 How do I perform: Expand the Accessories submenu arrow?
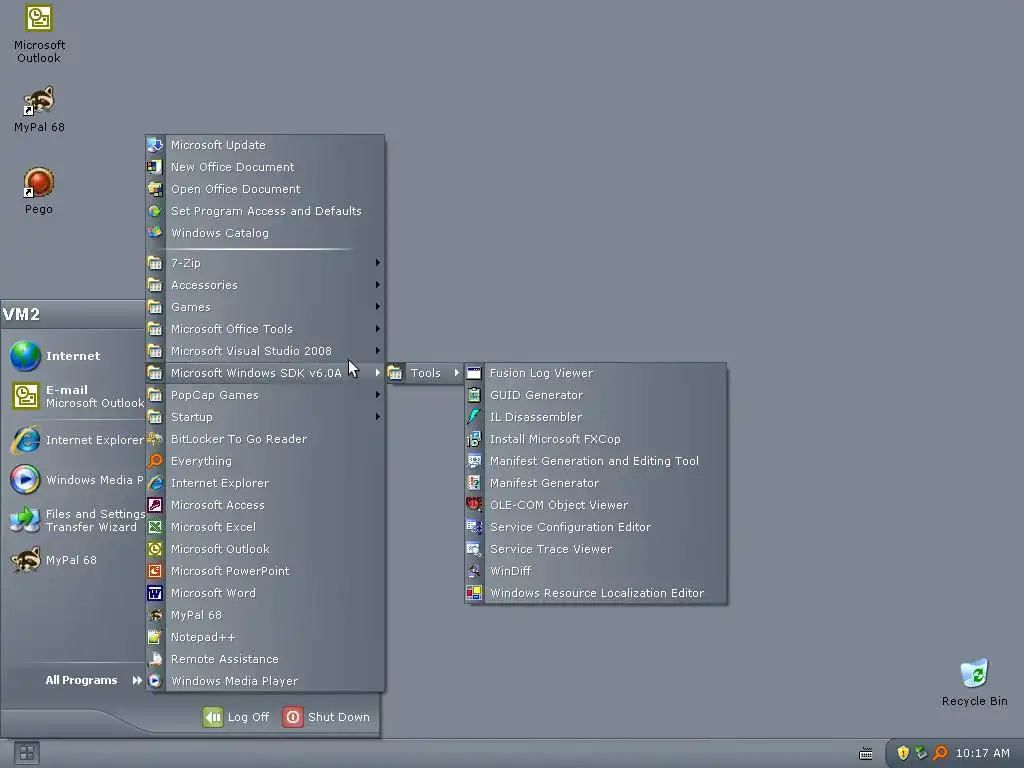(x=377, y=285)
